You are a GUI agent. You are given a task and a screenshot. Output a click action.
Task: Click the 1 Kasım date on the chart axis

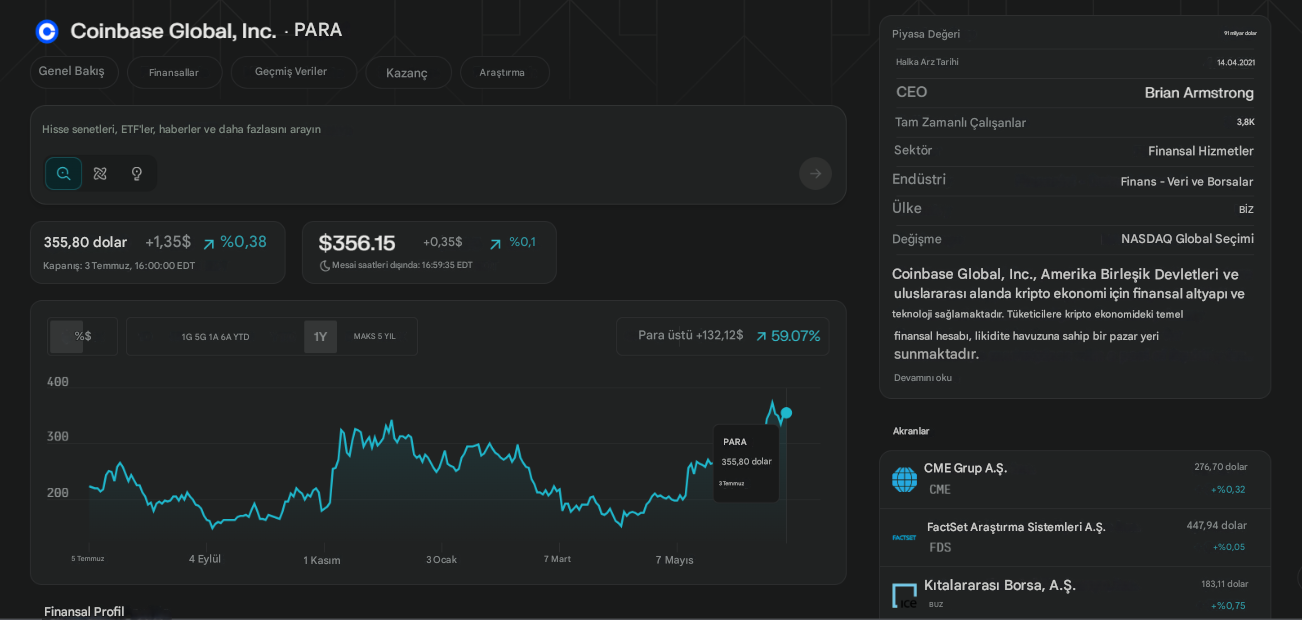pos(322,560)
